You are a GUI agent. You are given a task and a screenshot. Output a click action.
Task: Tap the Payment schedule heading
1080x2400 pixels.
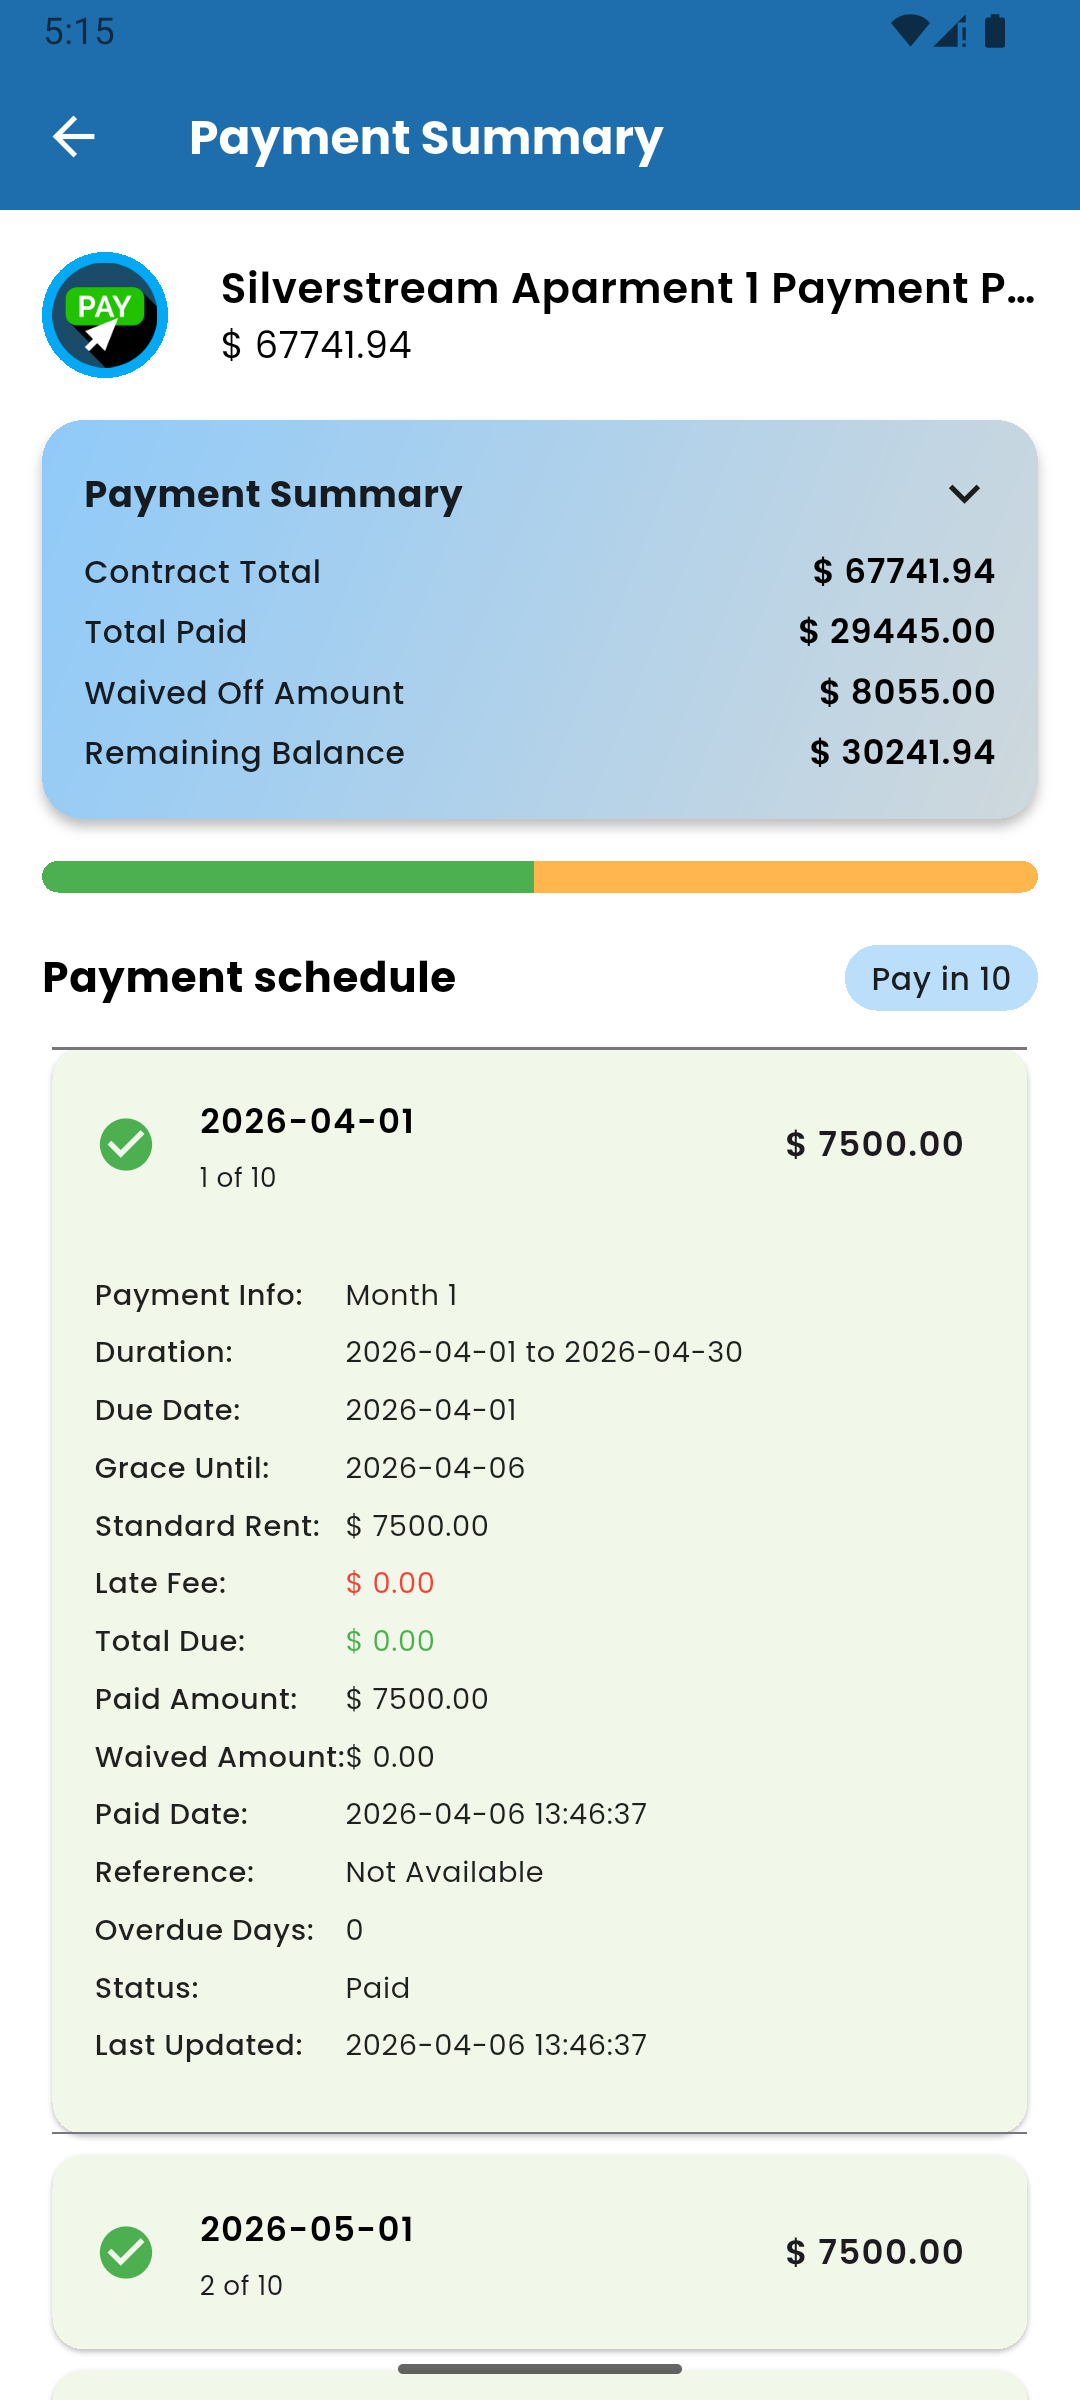coord(249,977)
